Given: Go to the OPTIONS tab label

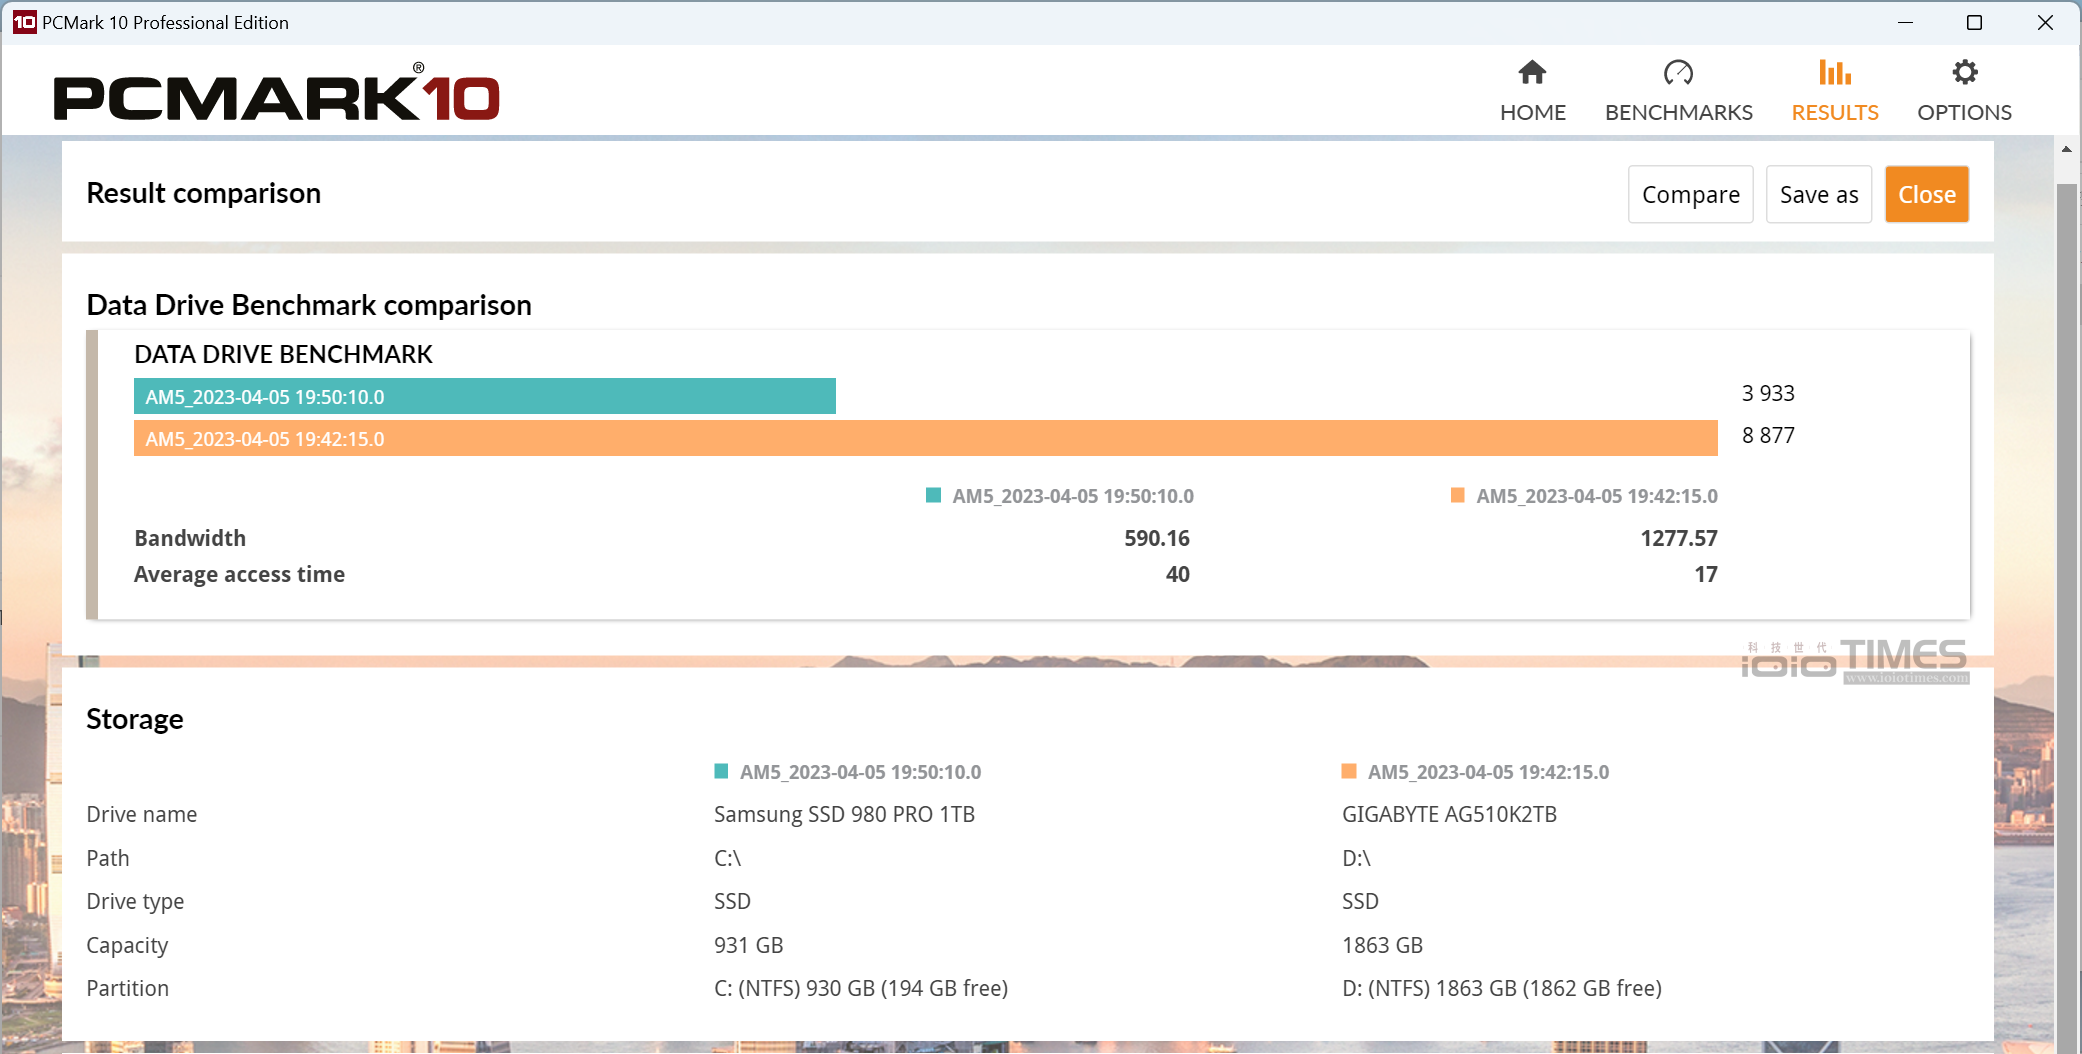Looking at the screenshot, I should [x=1964, y=112].
